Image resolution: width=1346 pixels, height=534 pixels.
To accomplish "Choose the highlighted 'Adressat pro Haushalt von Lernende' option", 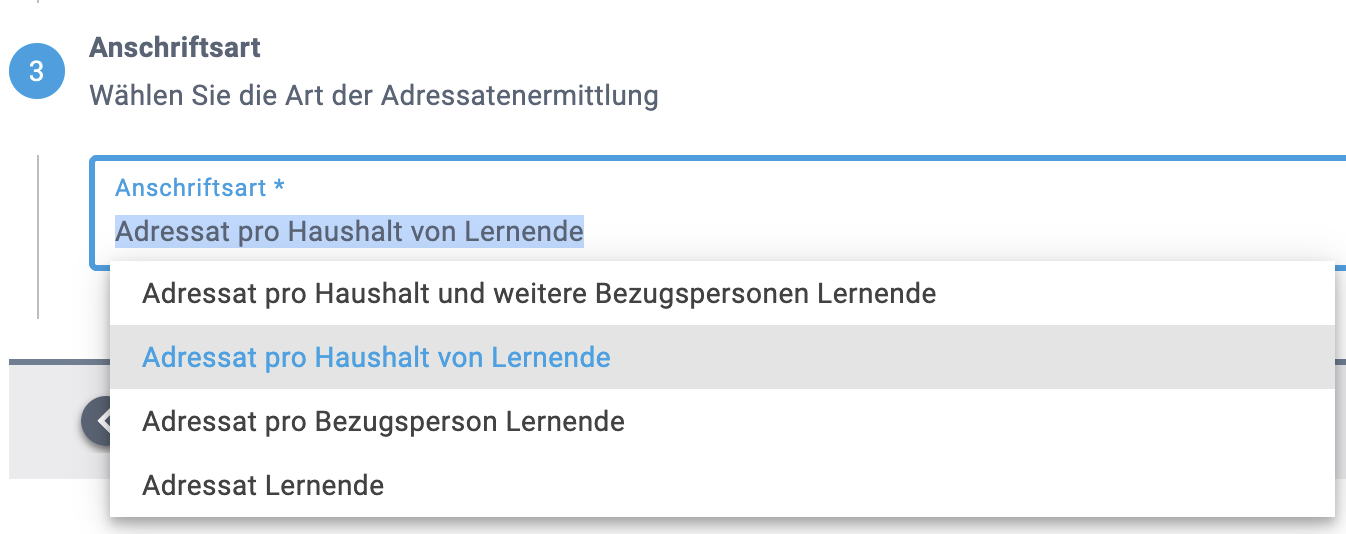I will point(376,357).
